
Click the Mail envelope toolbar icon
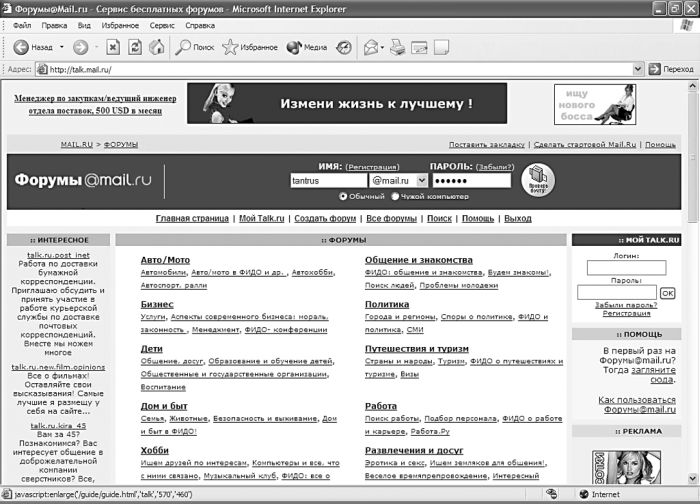tap(371, 47)
